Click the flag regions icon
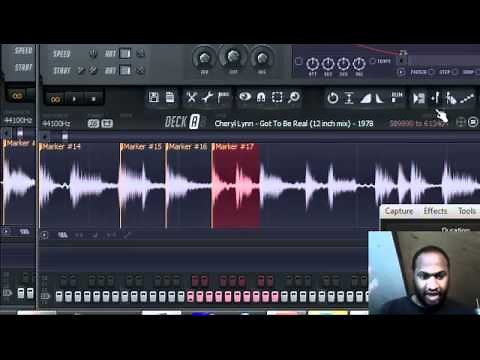480x360 pixels. [223, 97]
